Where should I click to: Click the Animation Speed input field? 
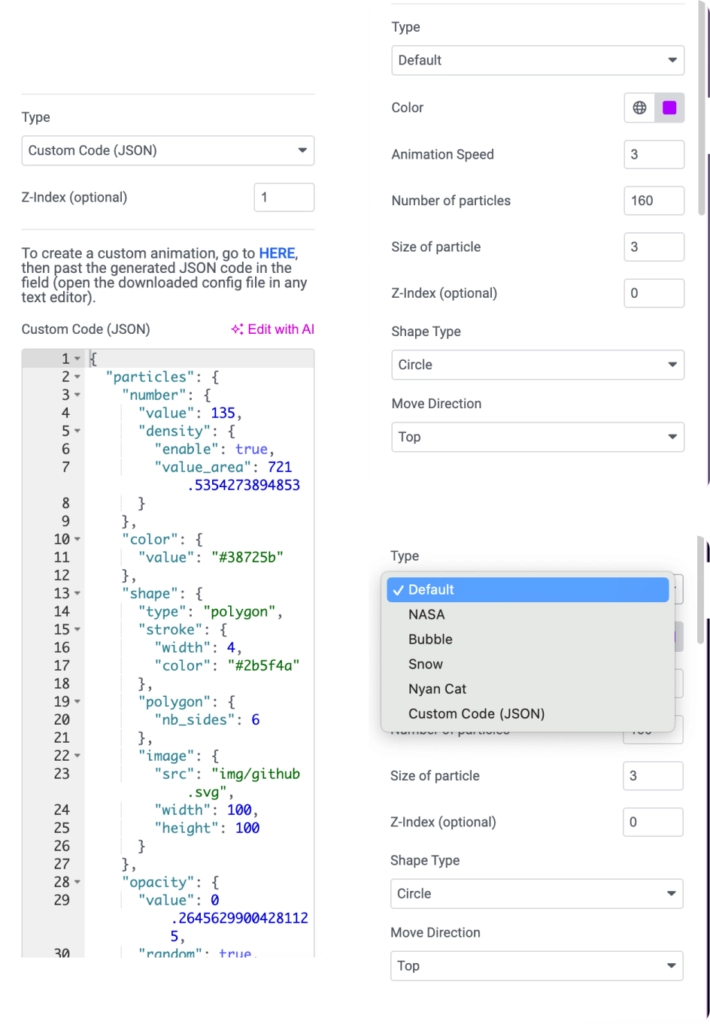tap(654, 155)
